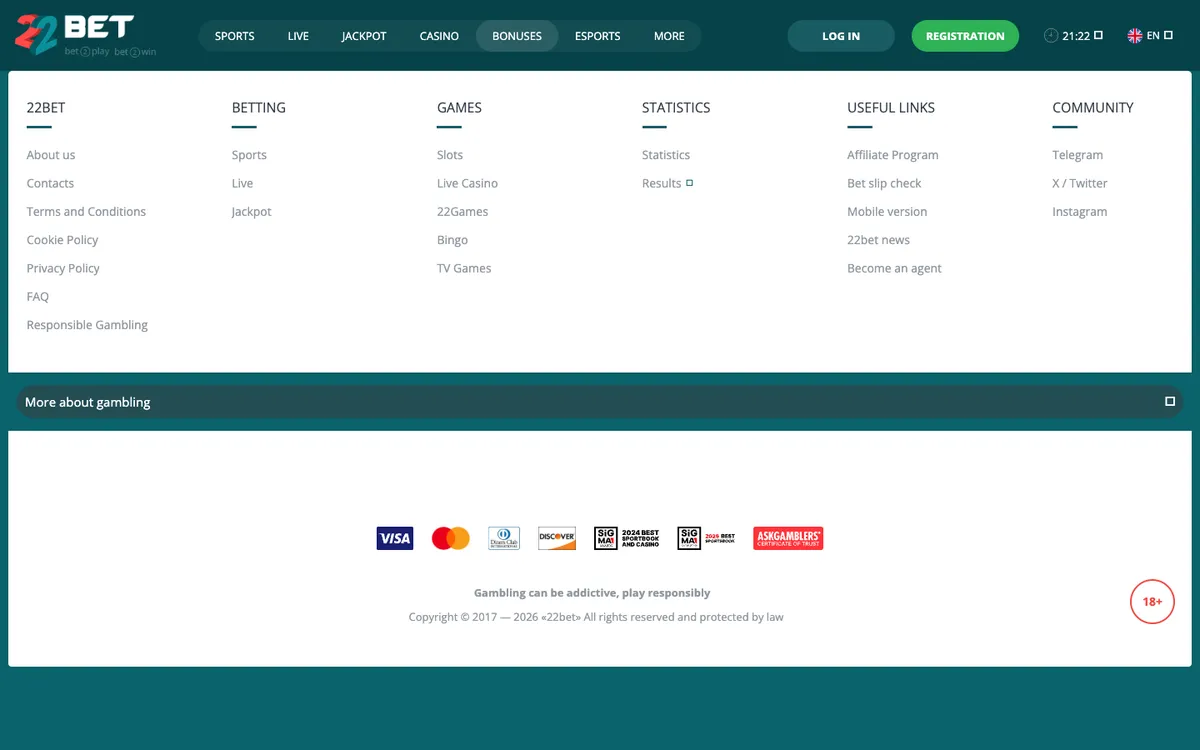1200x750 pixels.
Task: Open the Telegram community link
Action: pos(1077,155)
